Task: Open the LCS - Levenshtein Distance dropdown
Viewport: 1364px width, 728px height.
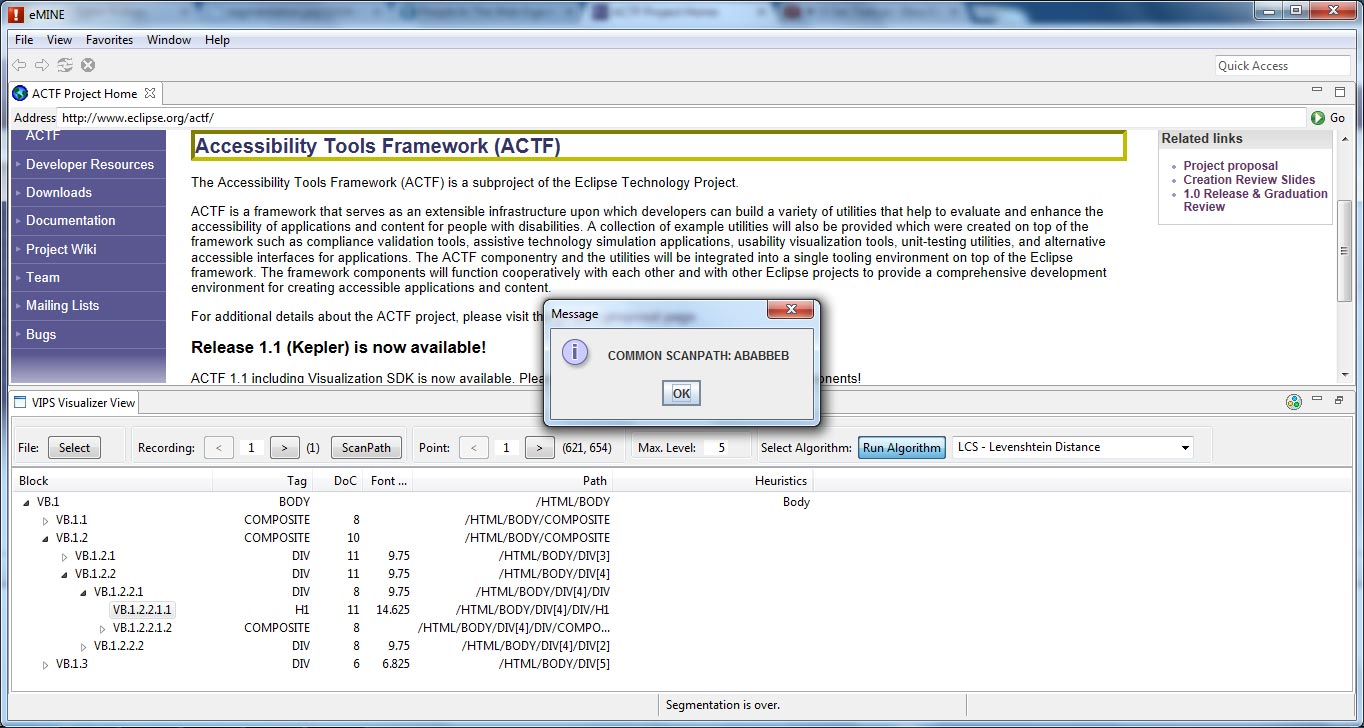Action: (x=1186, y=447)
